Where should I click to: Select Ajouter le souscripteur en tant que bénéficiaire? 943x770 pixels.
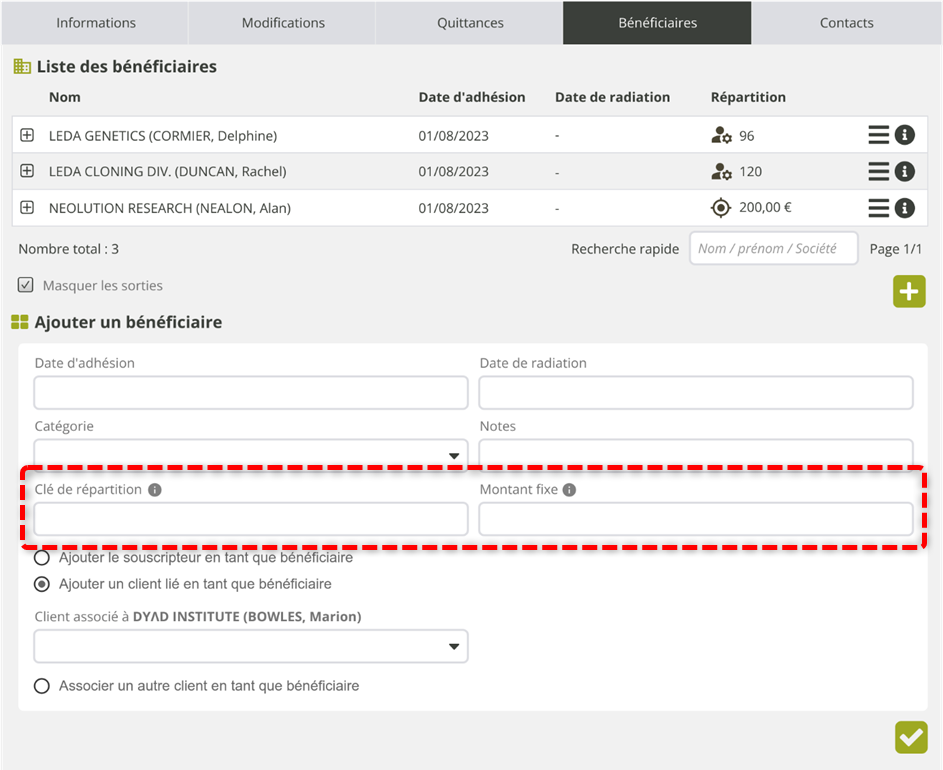point(42,558)
